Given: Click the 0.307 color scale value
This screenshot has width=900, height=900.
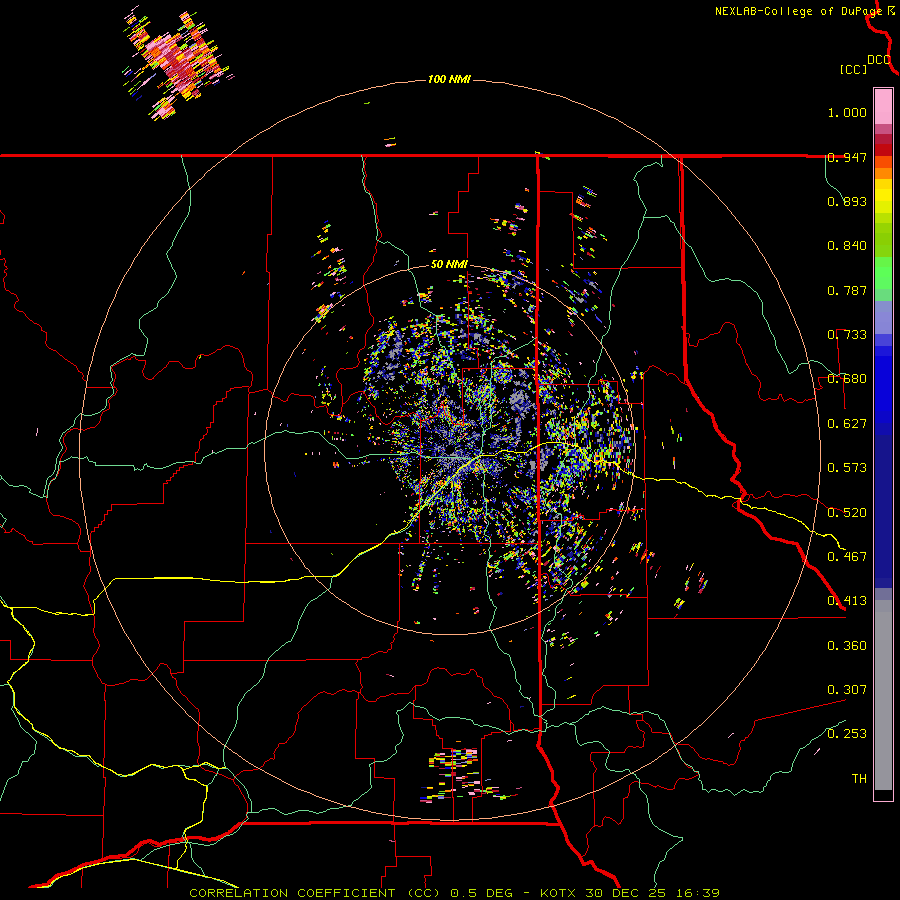Looking at the screenshot, I should click(847, 690).
